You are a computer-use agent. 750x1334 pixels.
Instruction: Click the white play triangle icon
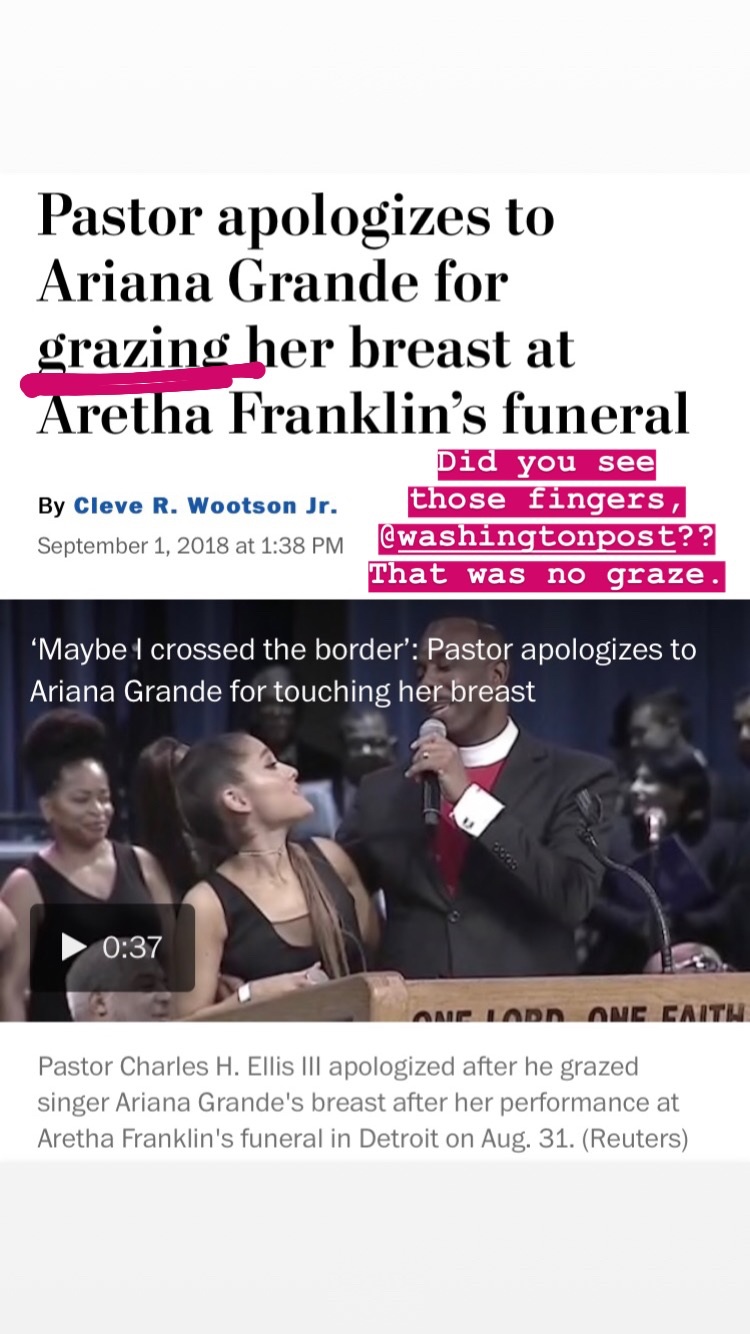73,947
